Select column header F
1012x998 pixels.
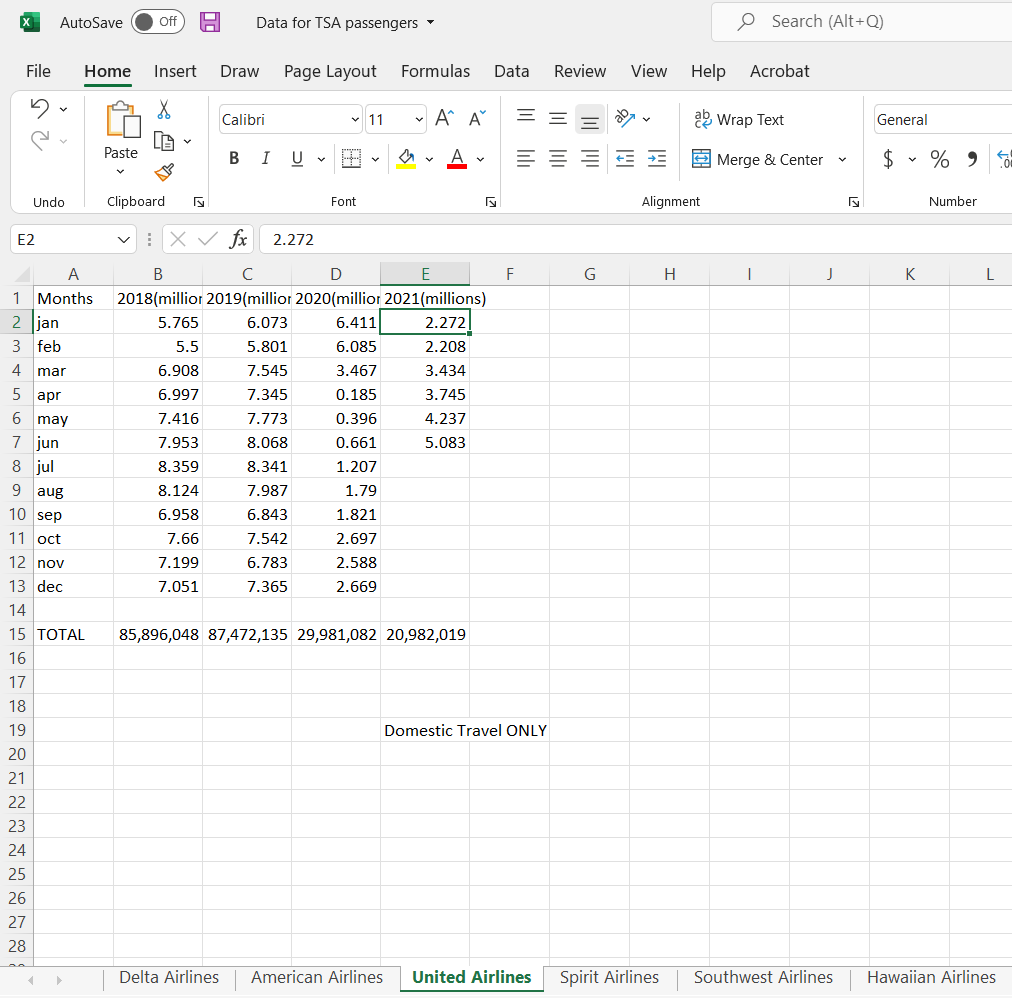click(x=510, y=274)
